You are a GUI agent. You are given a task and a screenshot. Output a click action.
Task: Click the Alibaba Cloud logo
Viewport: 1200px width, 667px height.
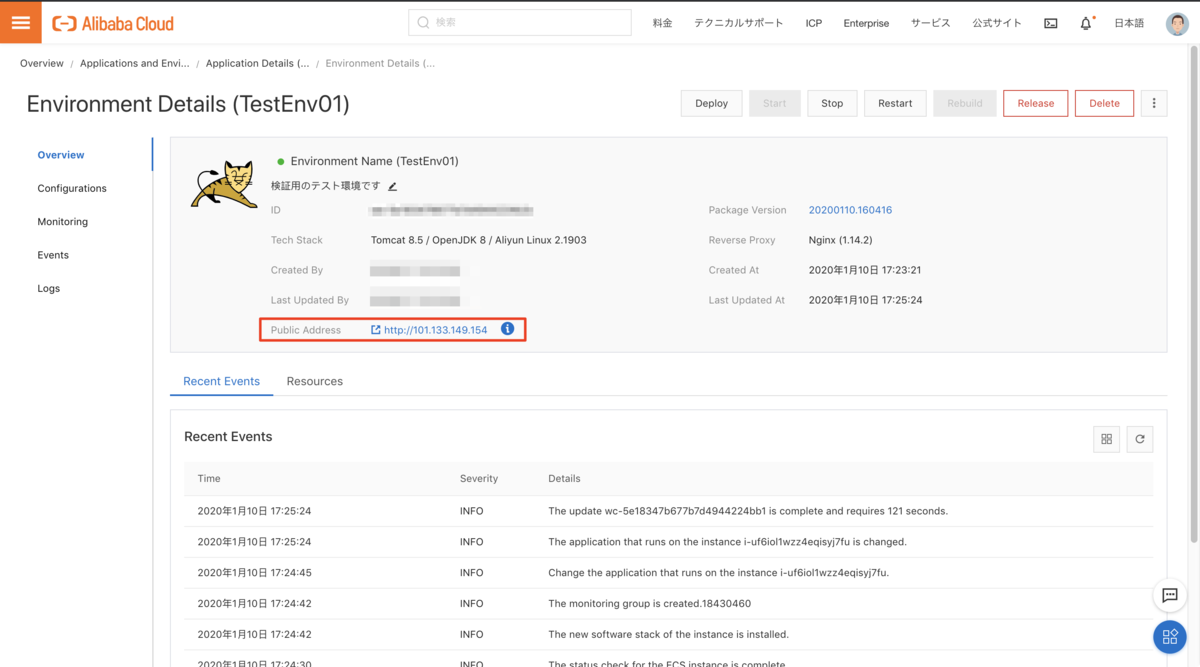(x=113, y=23)
